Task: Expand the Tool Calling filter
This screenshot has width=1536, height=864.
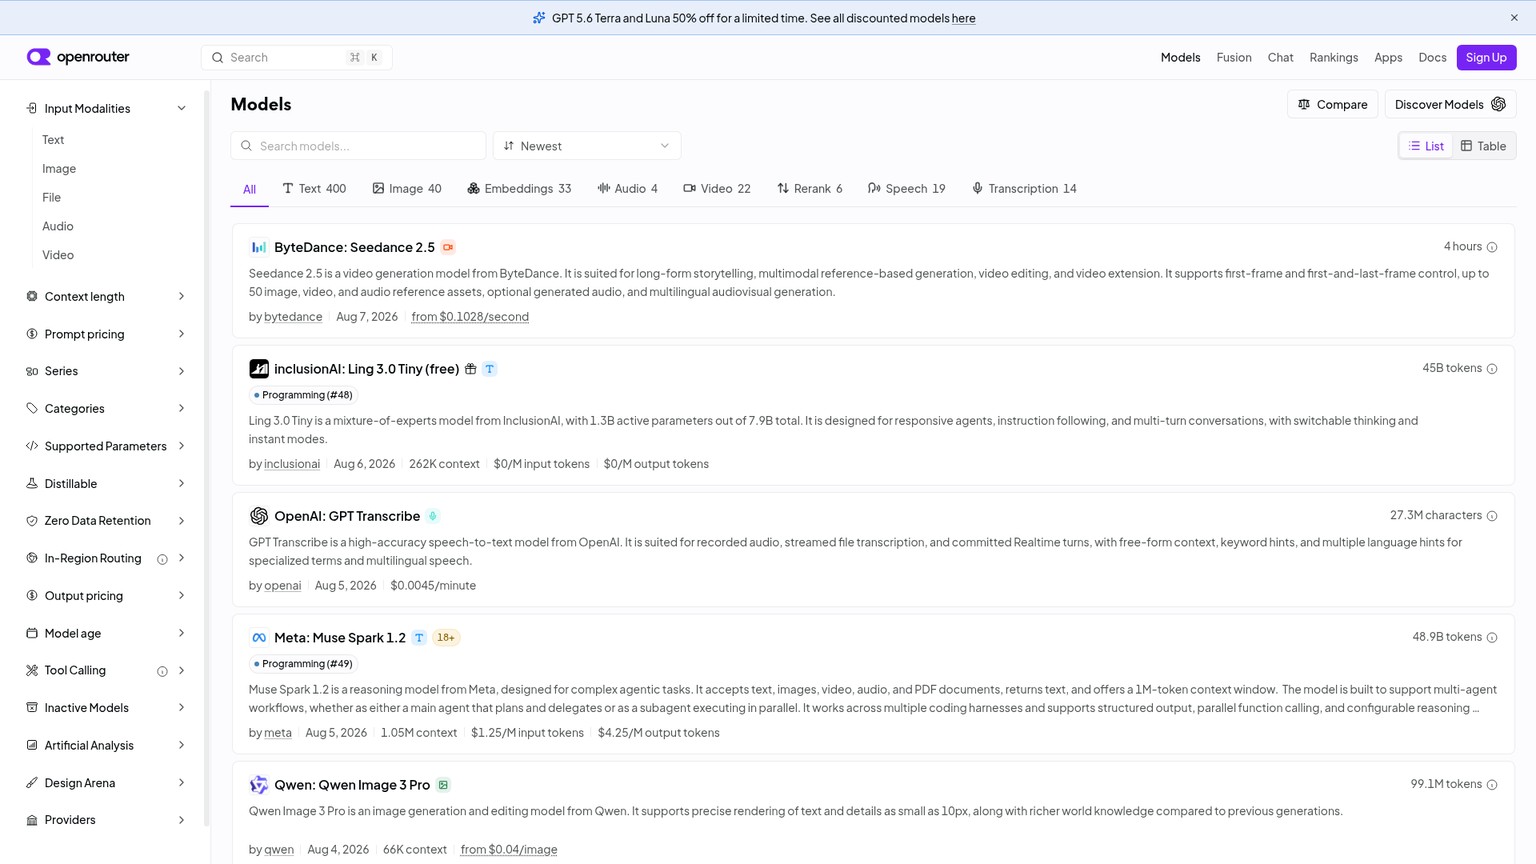Action: click(106, 670)
